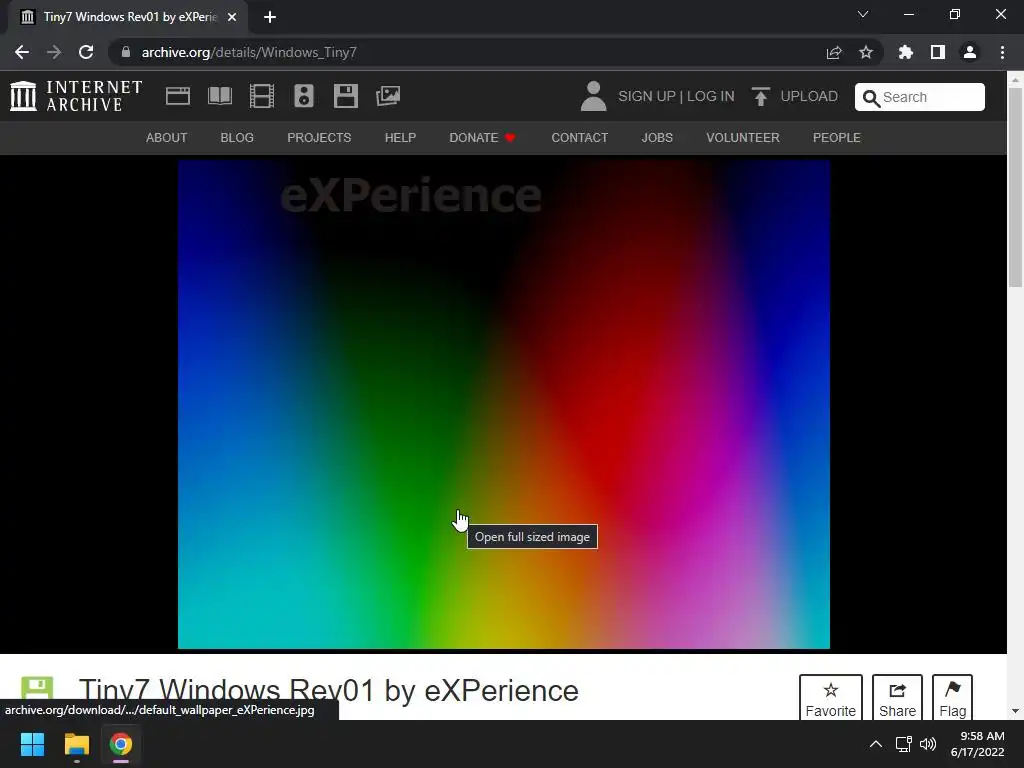This screenshot has width=1024, height=768.
Task: Select the Tiny7 Windows Rev01 tab
Action: pyautogui.click(x=128, y=17)
